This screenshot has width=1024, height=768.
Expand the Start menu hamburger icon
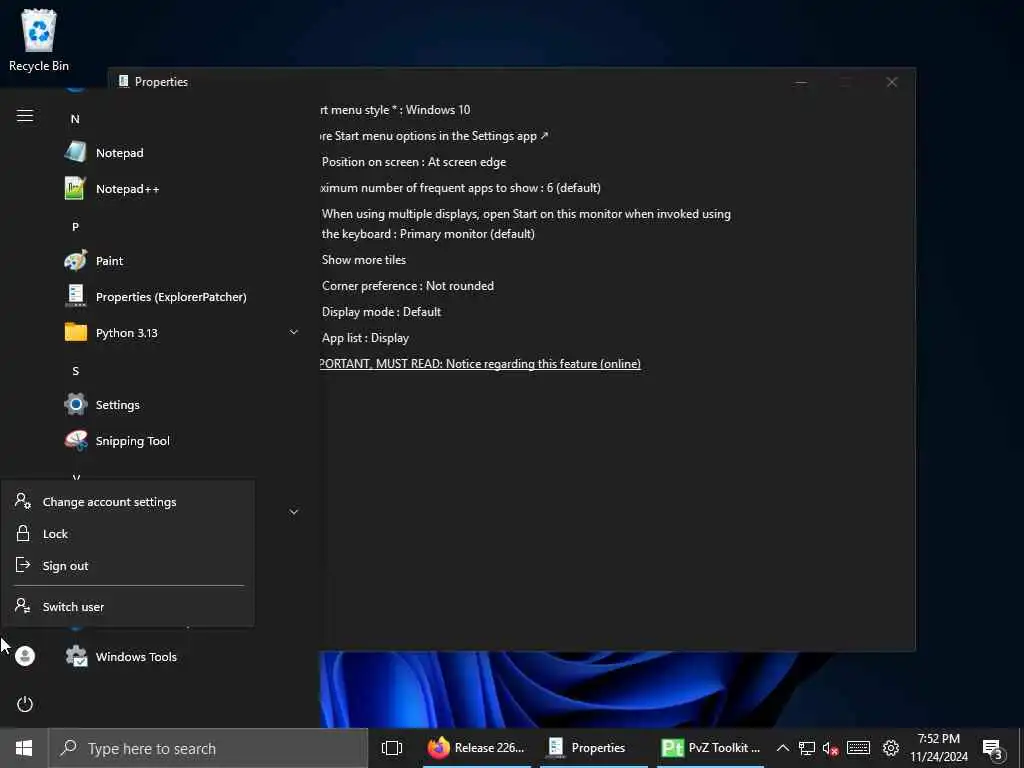25,116
